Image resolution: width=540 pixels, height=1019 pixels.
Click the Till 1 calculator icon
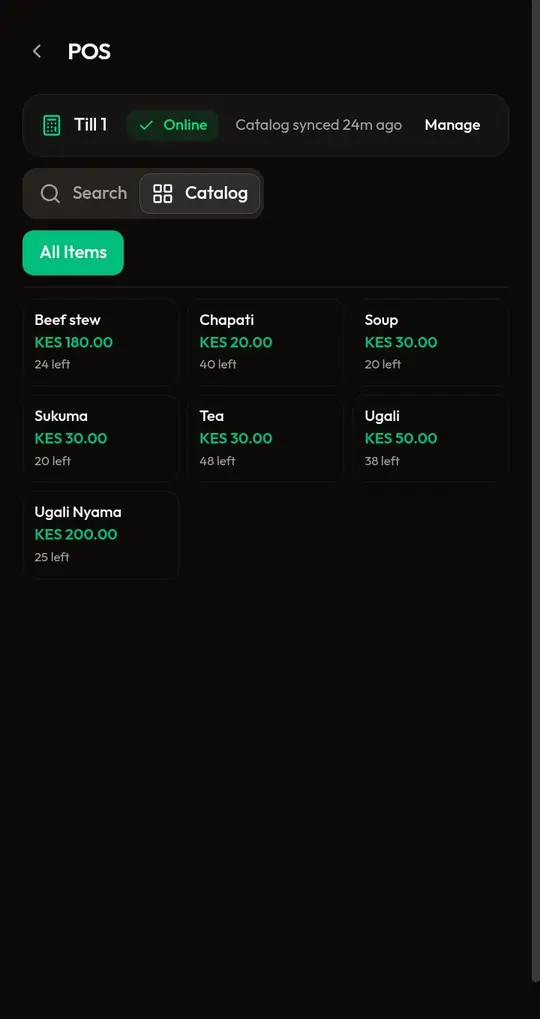click(51, 125)
